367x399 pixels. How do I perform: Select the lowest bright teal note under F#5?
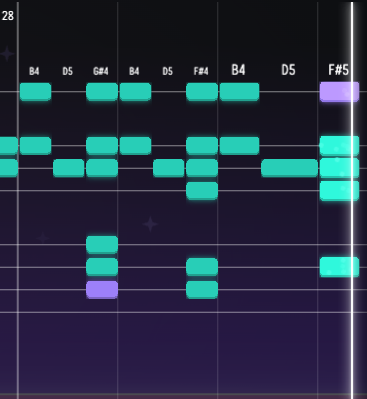[339, 267]
